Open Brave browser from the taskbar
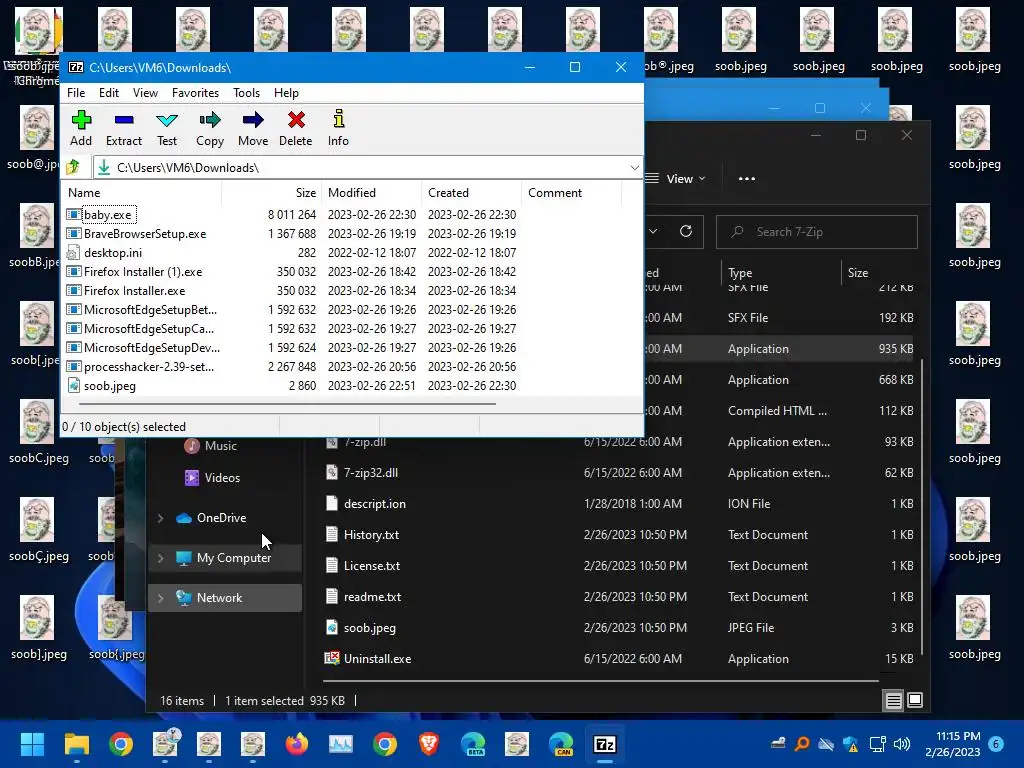Image resolution: width=1024 pixels, height=768 pixels. pos(428,744)
